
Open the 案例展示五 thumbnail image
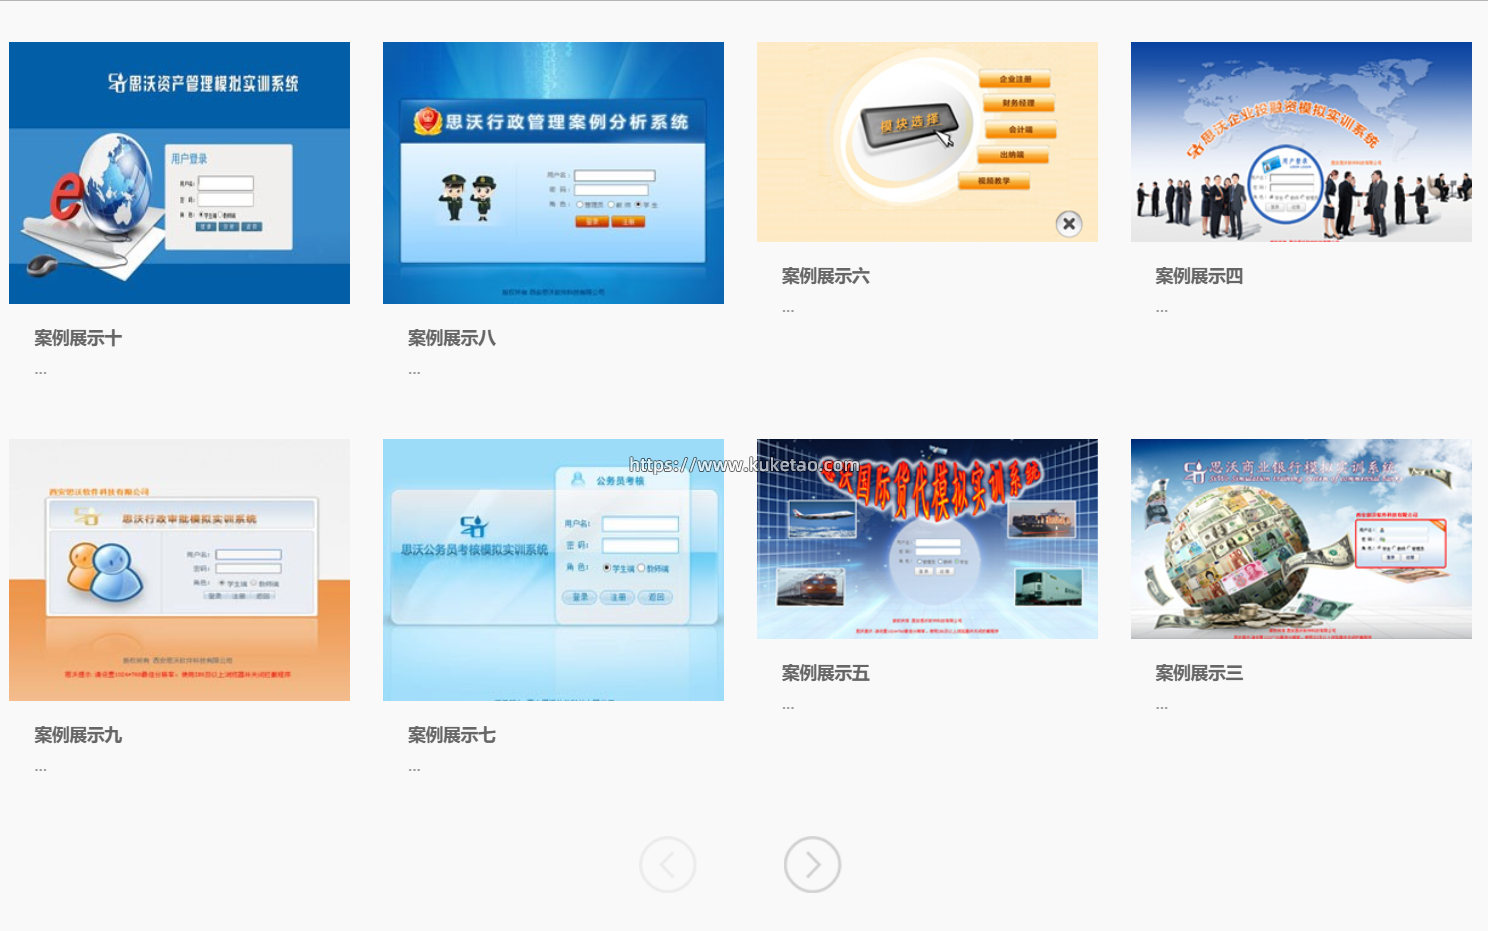pos(927,539)
